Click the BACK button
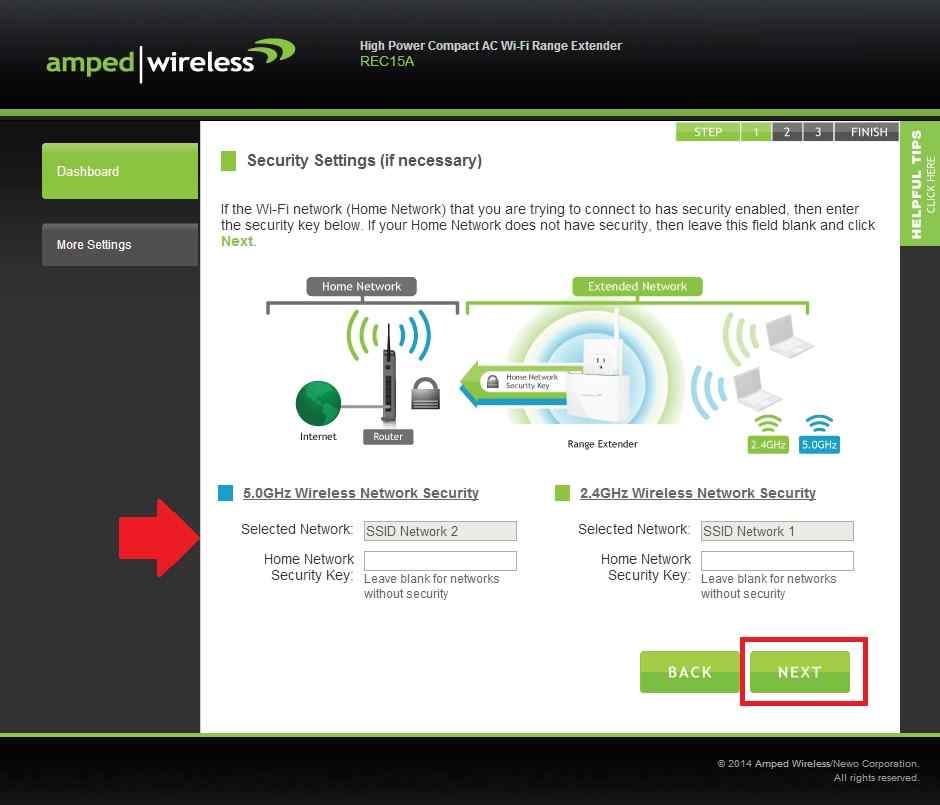 coord(689,672)
